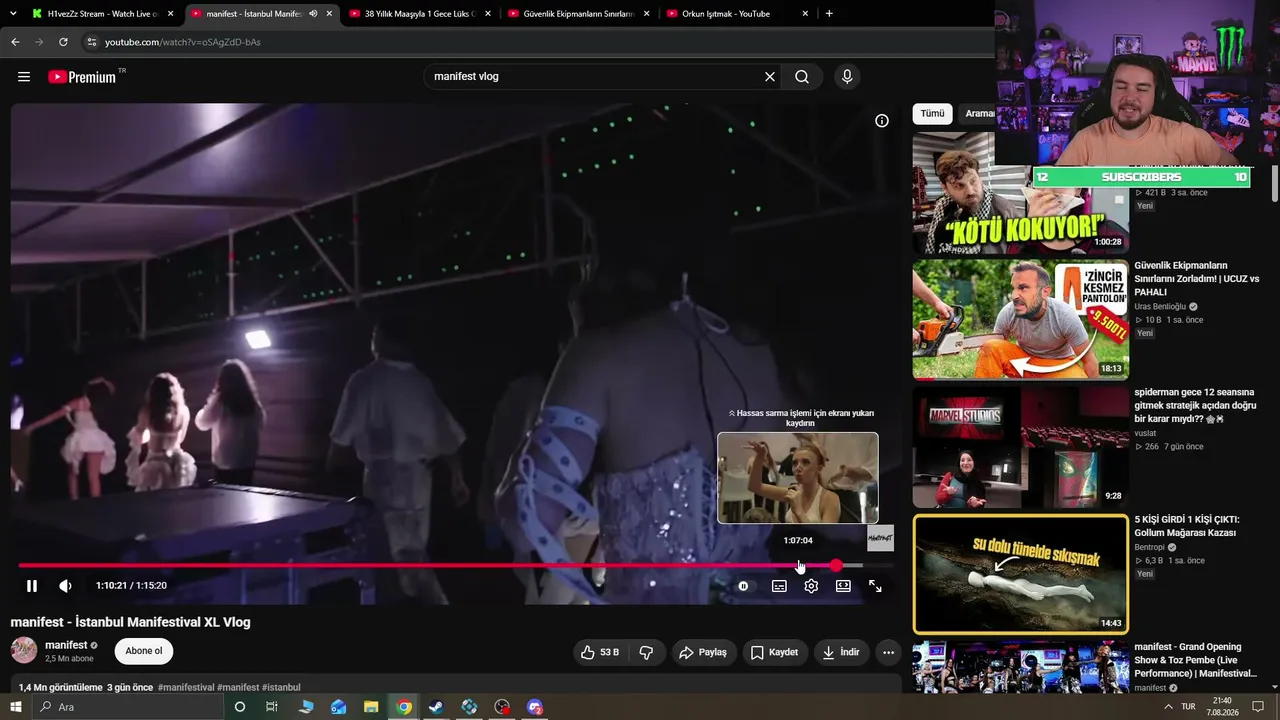Pause the video
Viewport: 1280px width, 720px height.
tap(32, 586)
